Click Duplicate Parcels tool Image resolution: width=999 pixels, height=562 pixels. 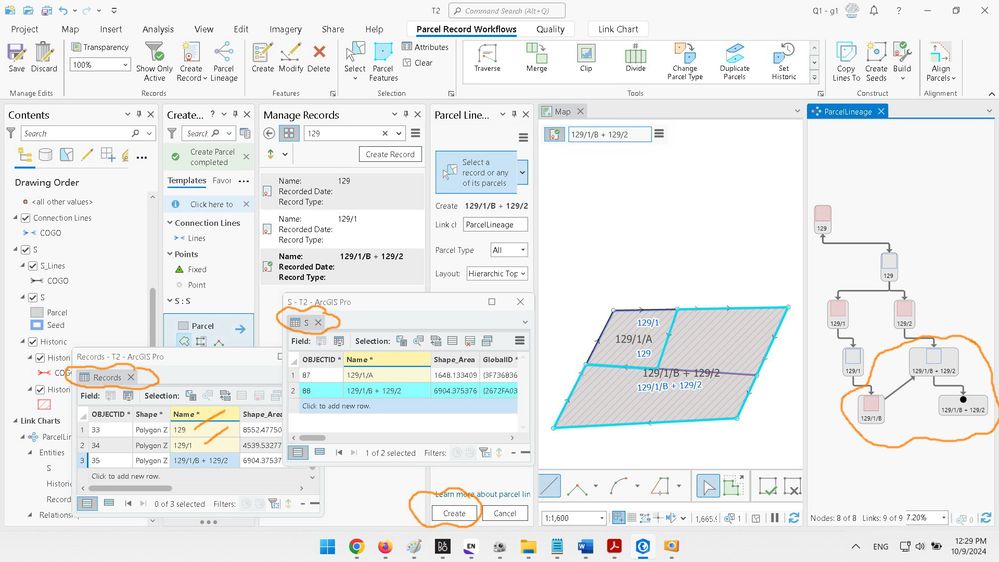(735, 62)
